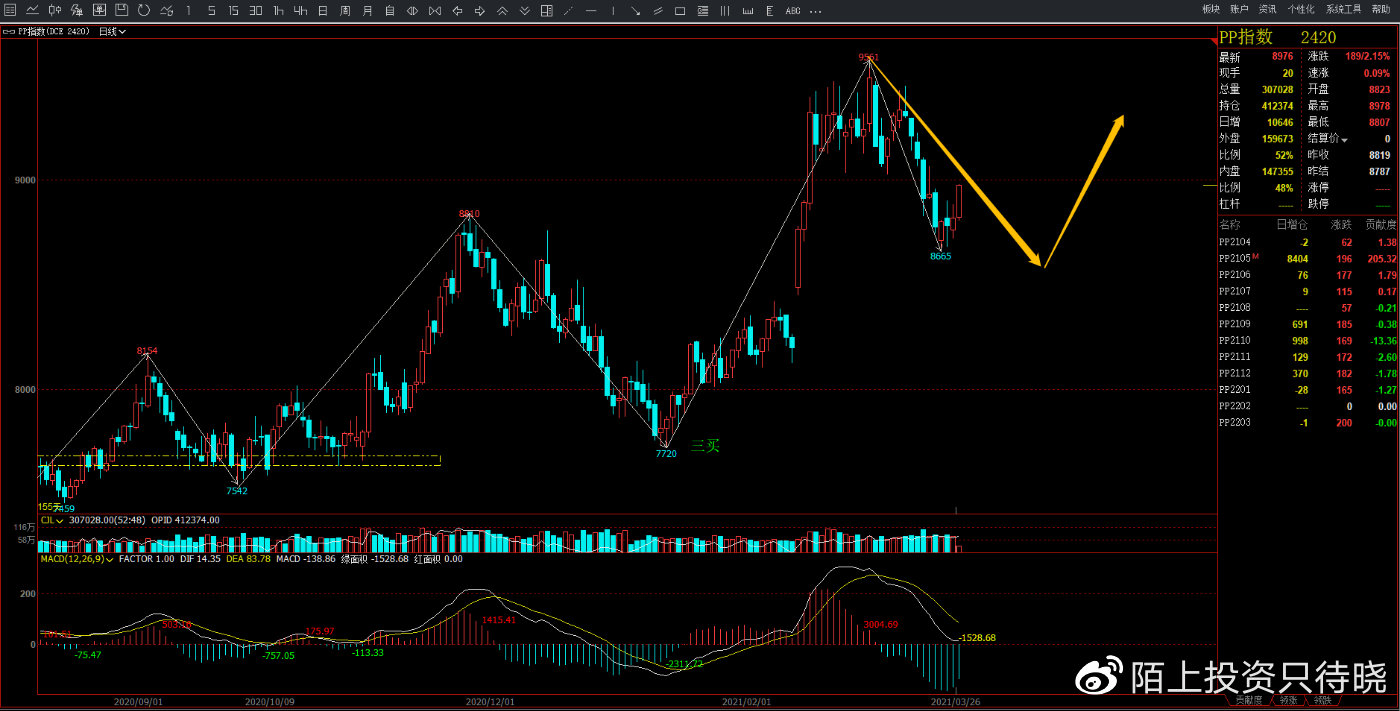
Task: Expand the CJL indicator dropdown
Action: coord(52,520)
